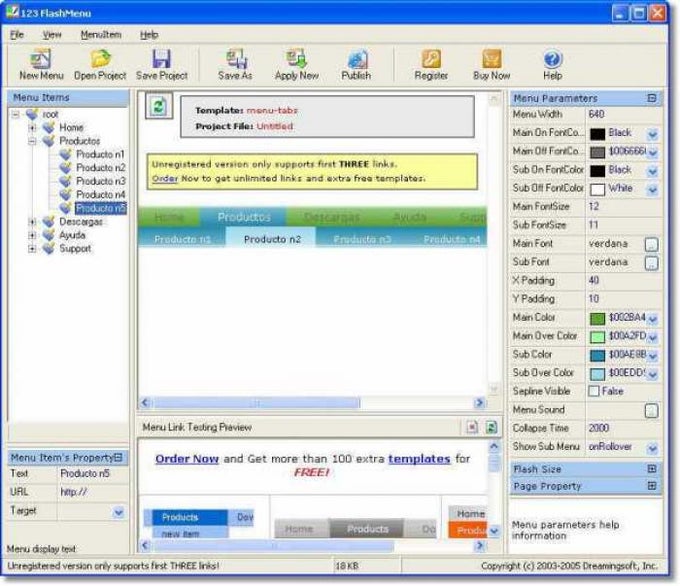680x586 pixels.
Task: Open the MenuItem menu
Action: point(101,35)
